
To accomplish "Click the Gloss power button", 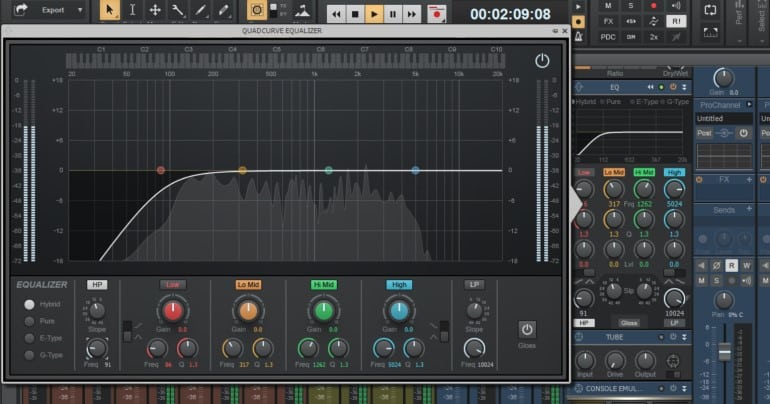I will click(526, 328).
